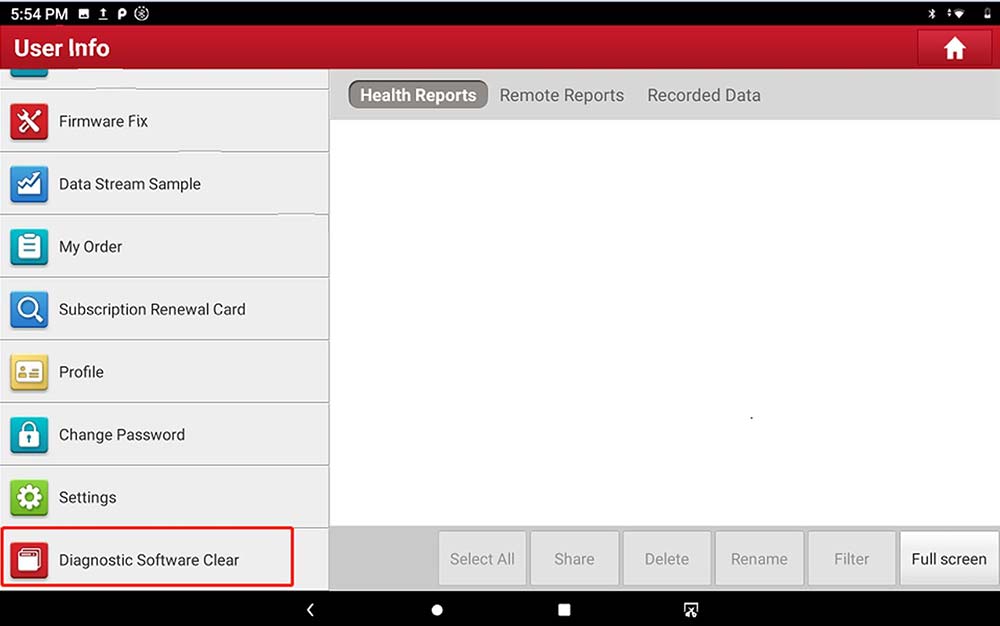Click the Filter button
The height and width of the screenshot is (626, 1000).
851,558
